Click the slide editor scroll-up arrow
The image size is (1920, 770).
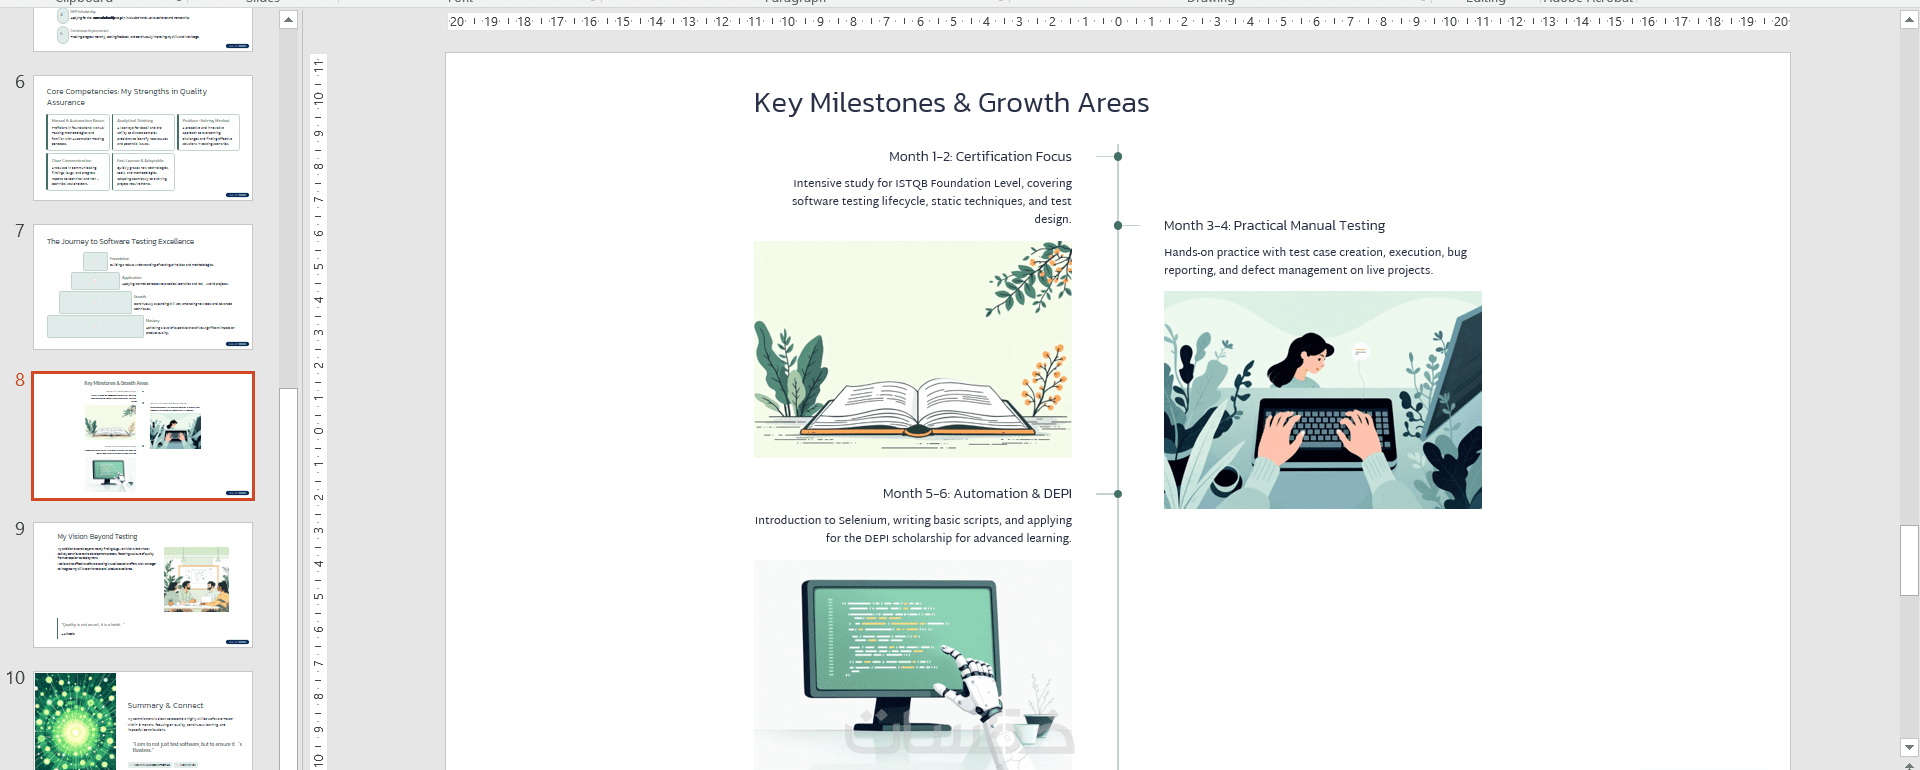click(x=1909, y=20)
